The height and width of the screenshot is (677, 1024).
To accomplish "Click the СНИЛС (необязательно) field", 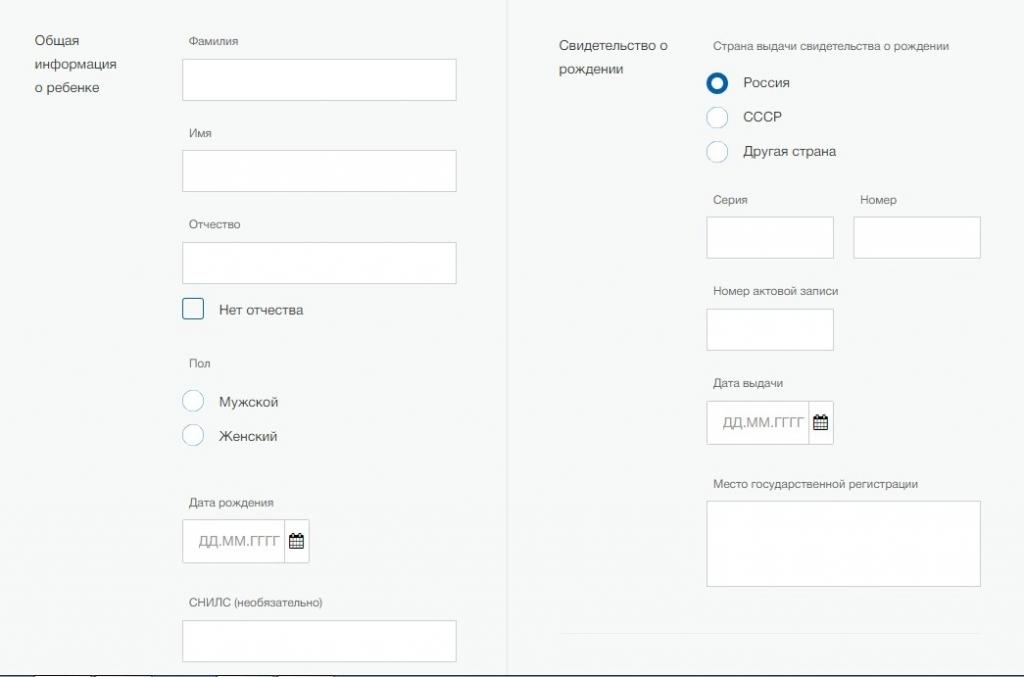I will click(x=318, y=640).
